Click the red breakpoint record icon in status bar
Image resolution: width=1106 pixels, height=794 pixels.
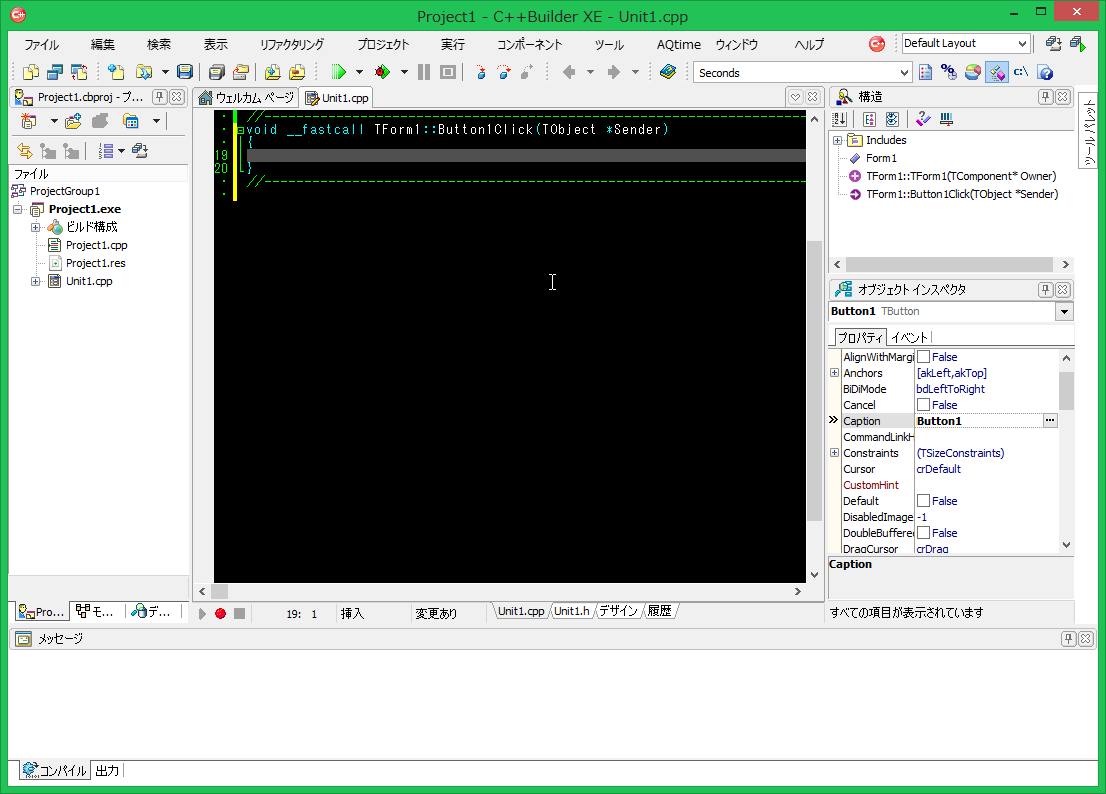[x=220, y=613]
